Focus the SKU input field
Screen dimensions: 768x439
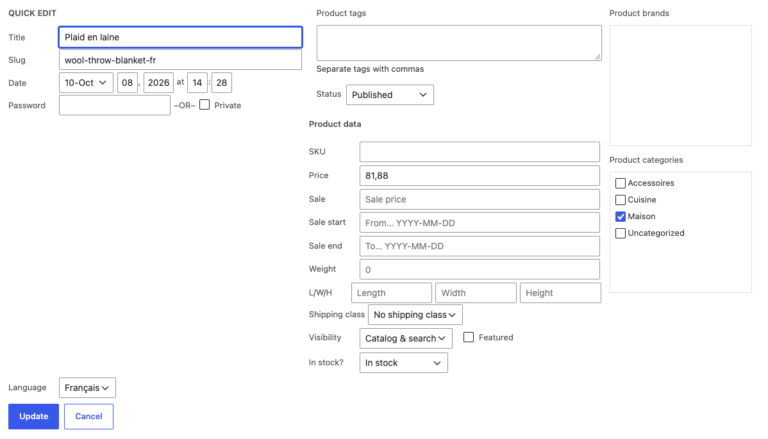pos(480,152)
